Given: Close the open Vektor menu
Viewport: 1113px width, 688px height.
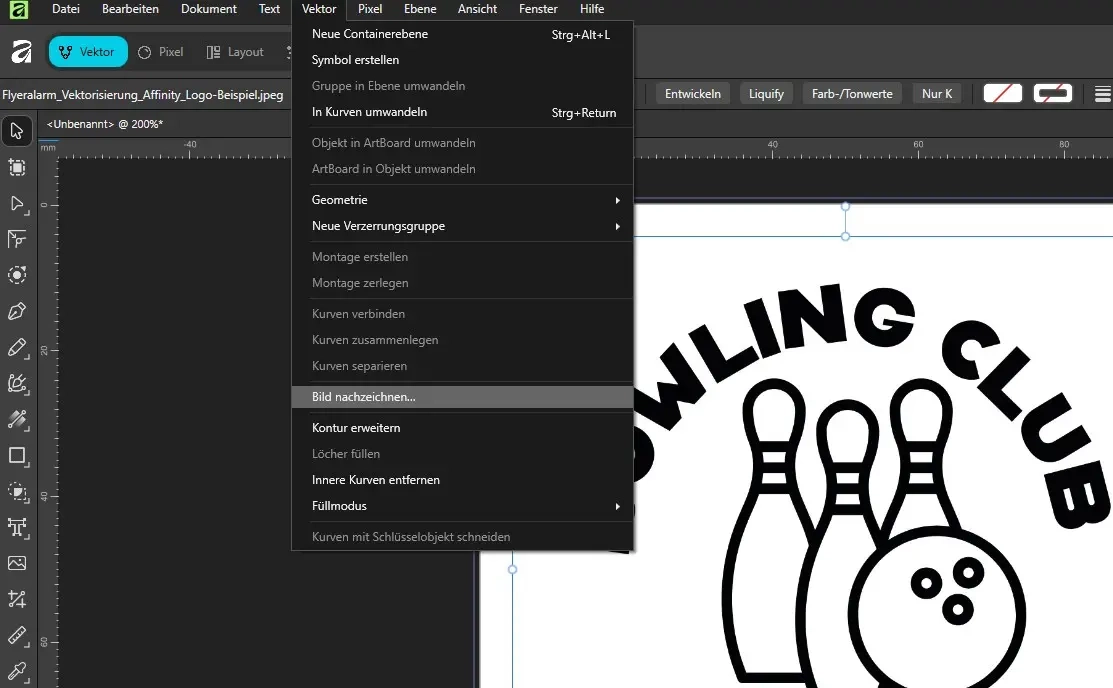Looking at the screenshot, I should tap(319, 9).
